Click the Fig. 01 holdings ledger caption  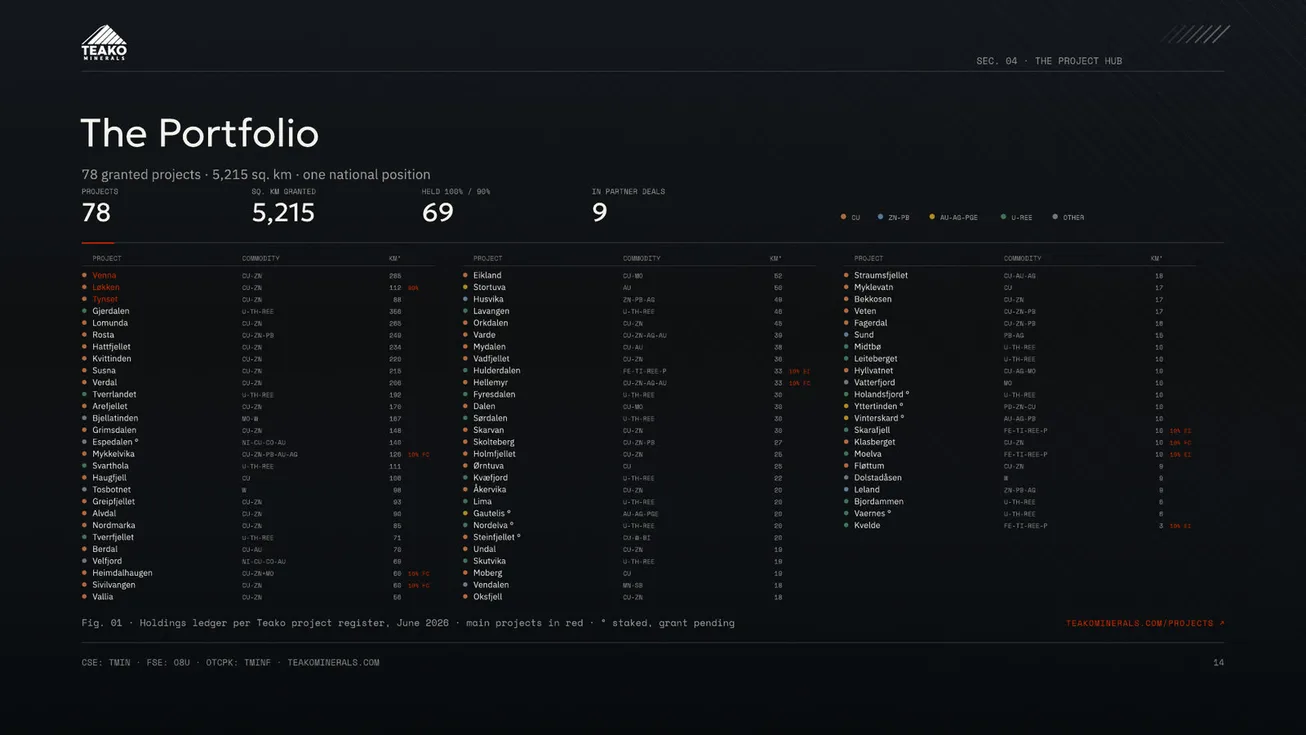(408, 623)
